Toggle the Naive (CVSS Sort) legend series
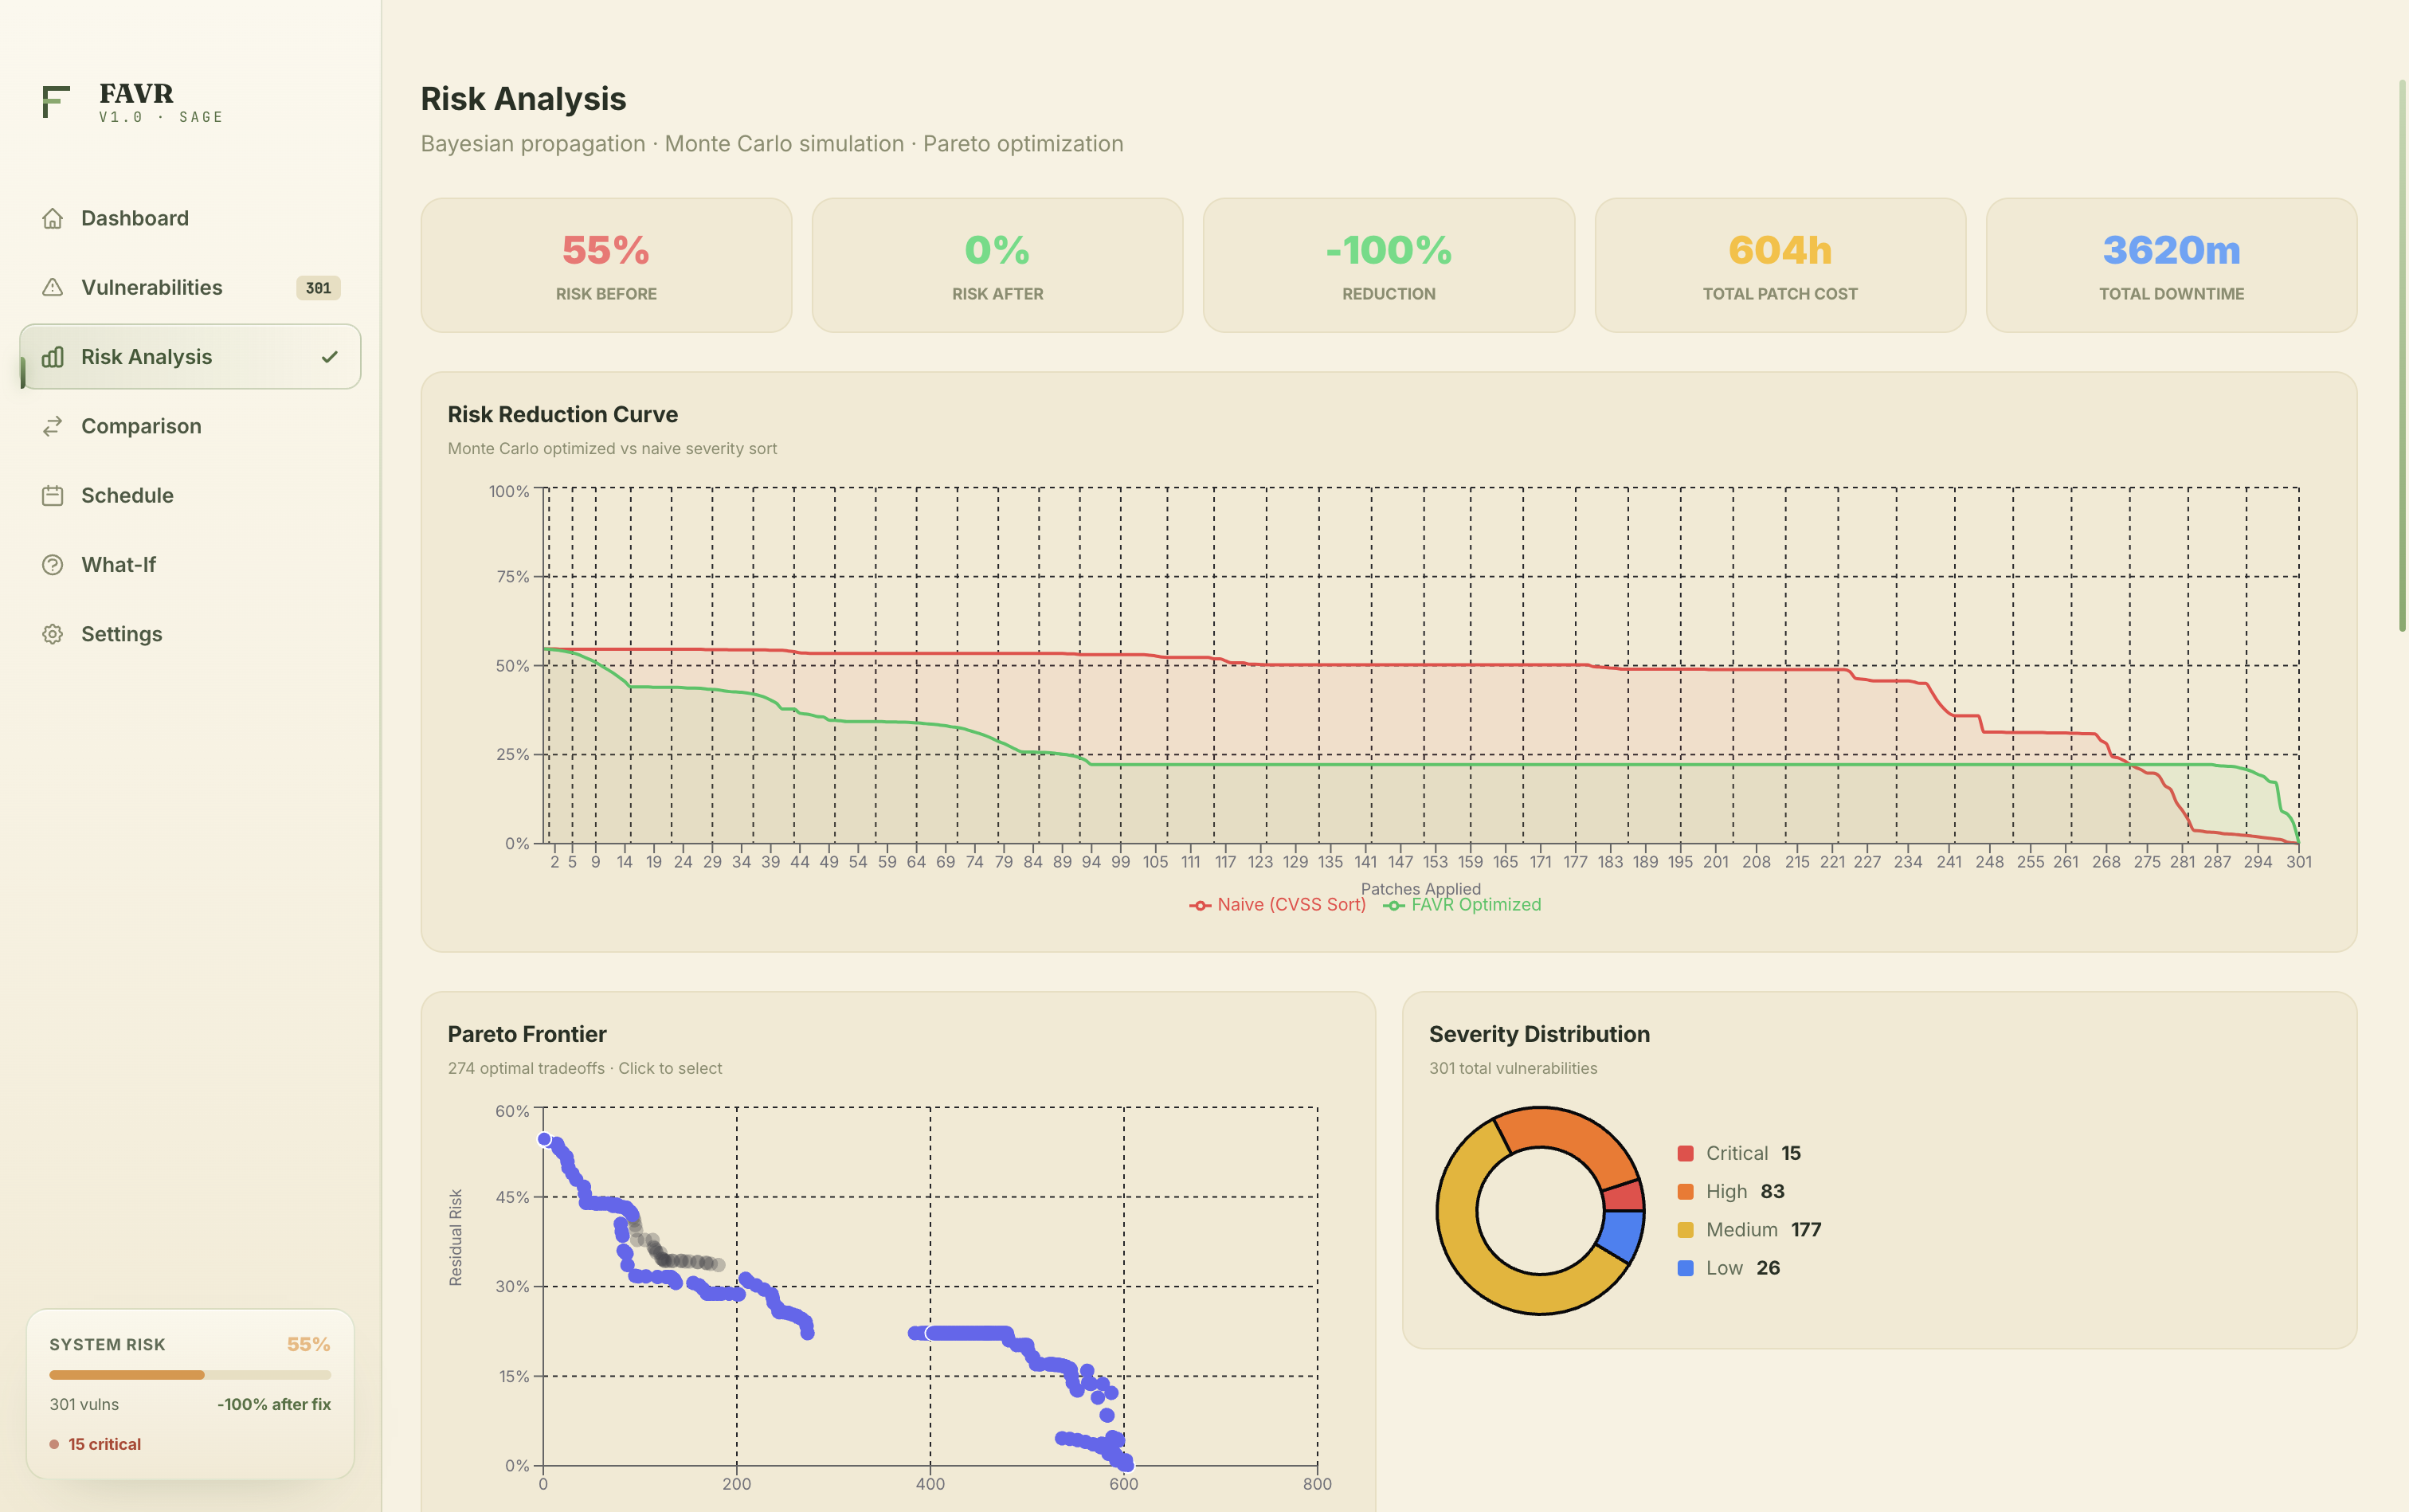Viewport: 2409px width, 1512px height. point(1277,905)
